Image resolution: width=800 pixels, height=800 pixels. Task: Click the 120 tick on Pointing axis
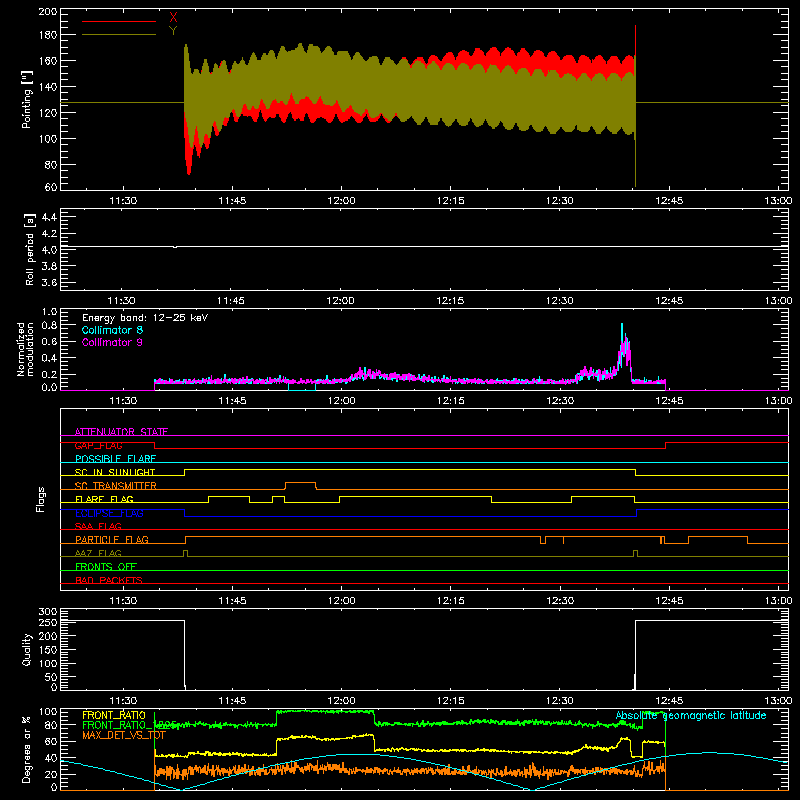pos(48,112)
